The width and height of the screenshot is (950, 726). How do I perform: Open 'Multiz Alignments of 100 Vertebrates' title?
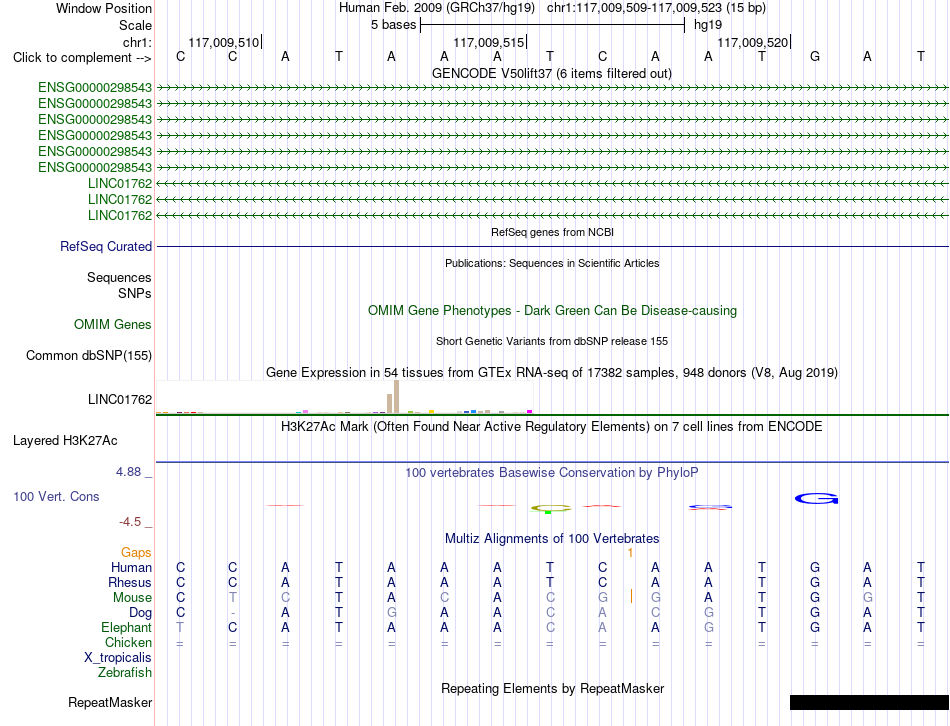(552, 539)
